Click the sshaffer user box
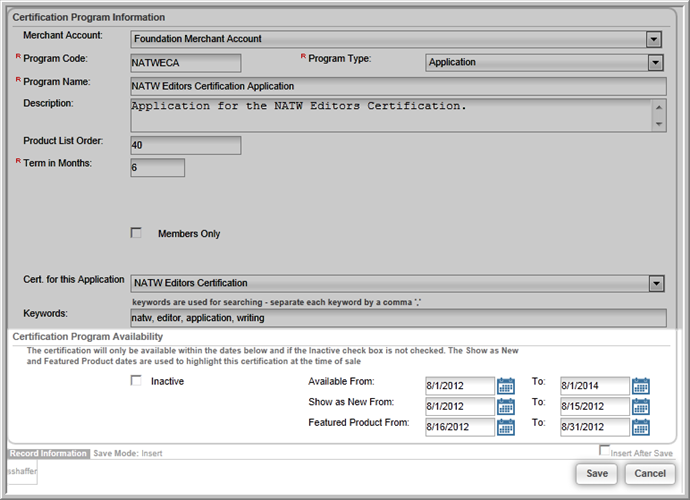This screenshot has height=500, width=690. pos(22,472)
